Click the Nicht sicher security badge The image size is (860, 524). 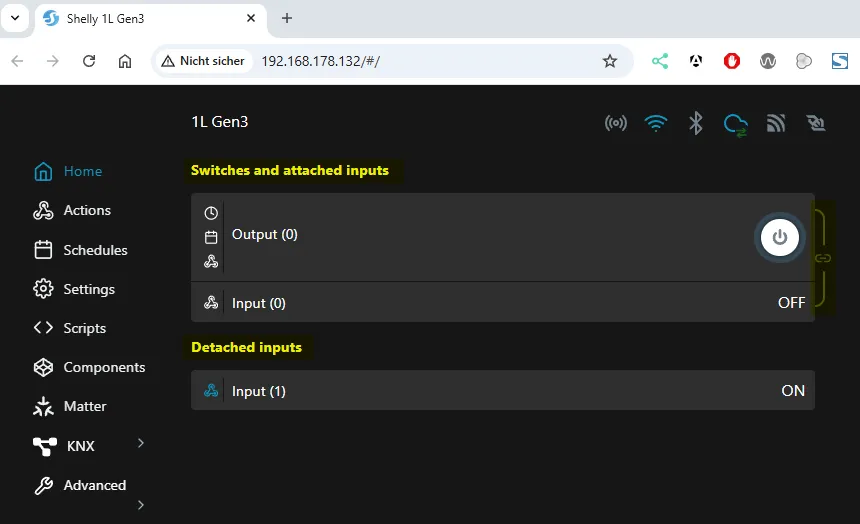point(203,61)
